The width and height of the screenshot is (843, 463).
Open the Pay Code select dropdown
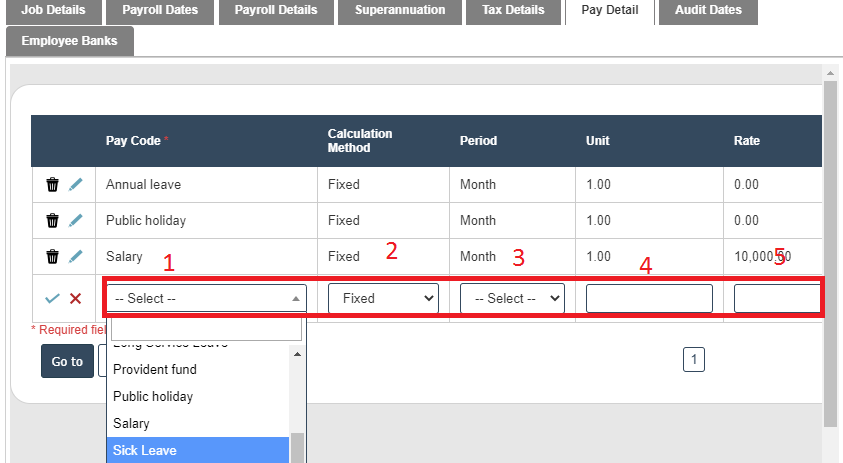(x=206, y=298)
